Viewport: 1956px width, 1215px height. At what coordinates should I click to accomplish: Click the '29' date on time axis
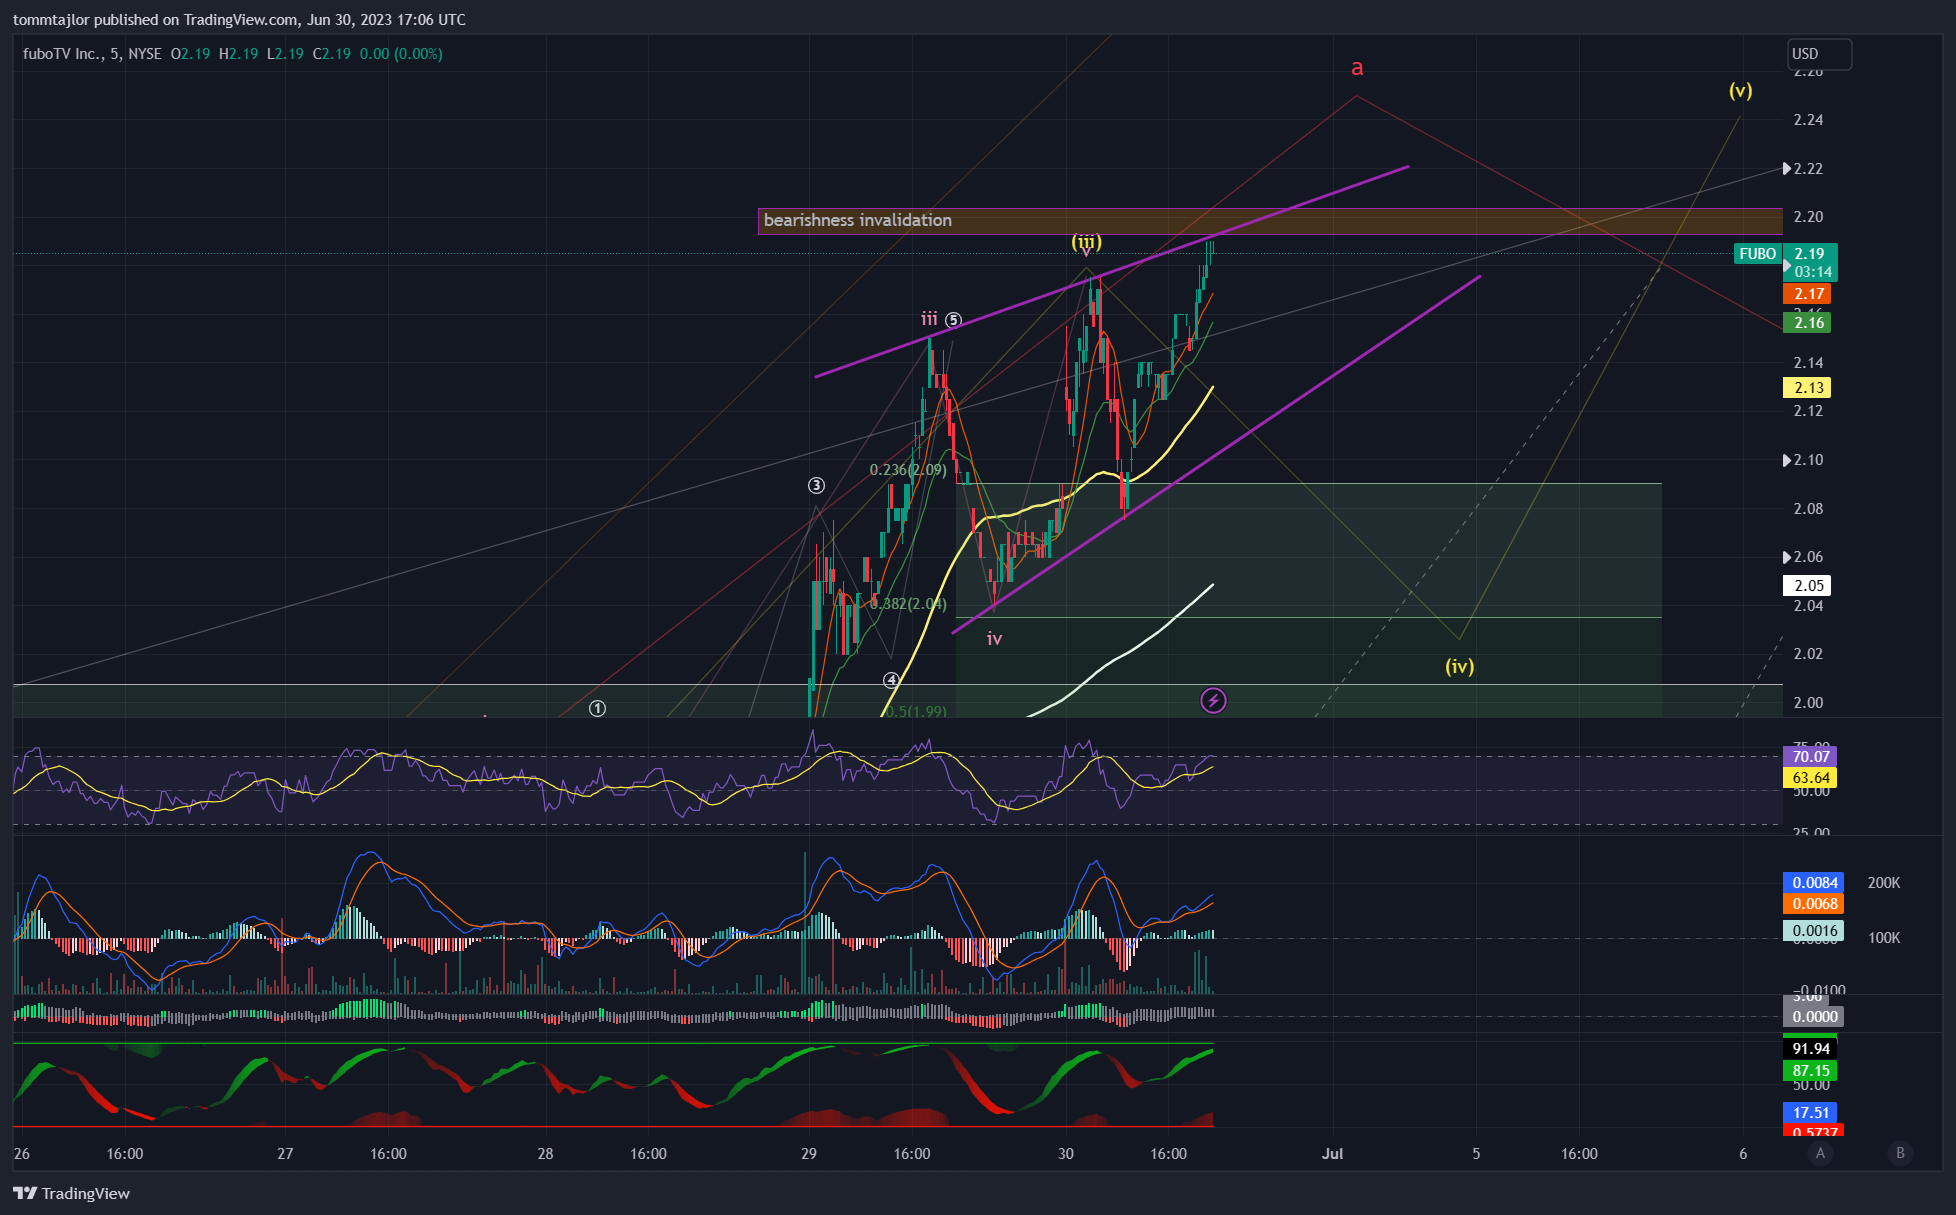pos(809,1154)
